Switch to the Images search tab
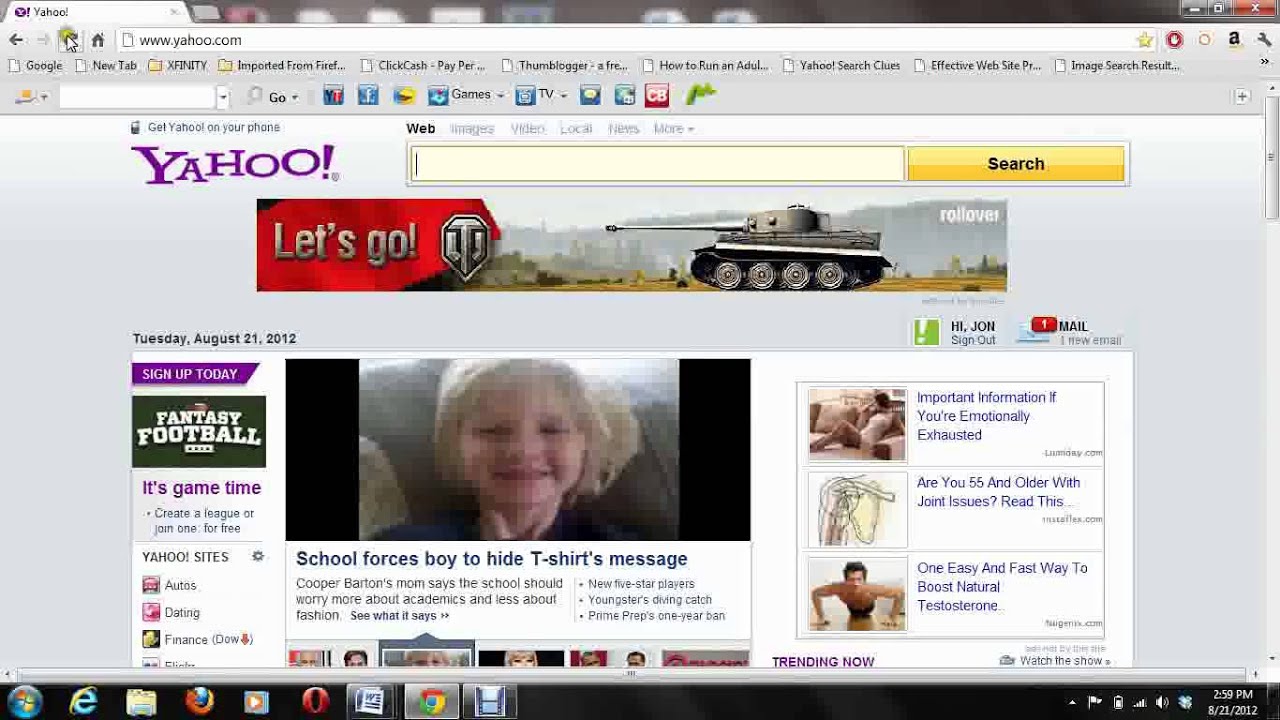The width and height of the screenshot is (1280, 720). click(x=472, y=129)
